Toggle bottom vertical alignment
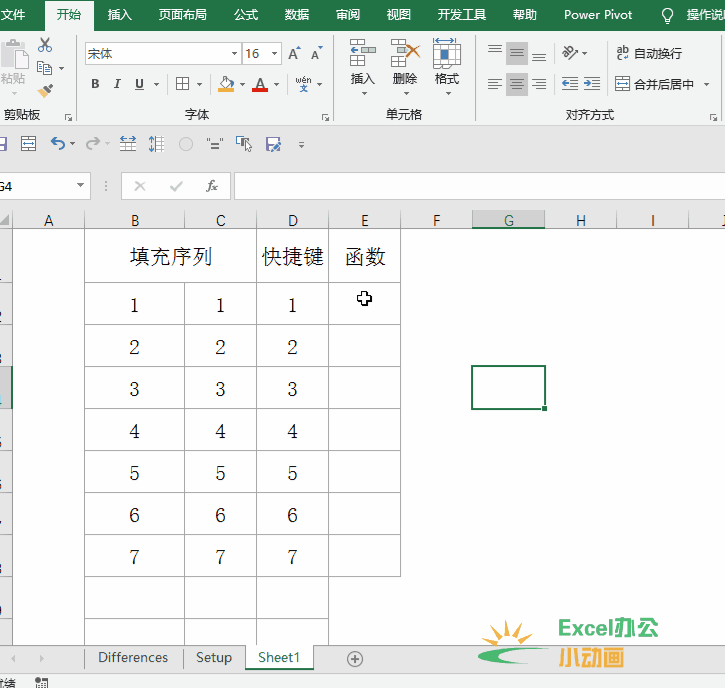This screenshot has width=725, height=688. (539, 54)
